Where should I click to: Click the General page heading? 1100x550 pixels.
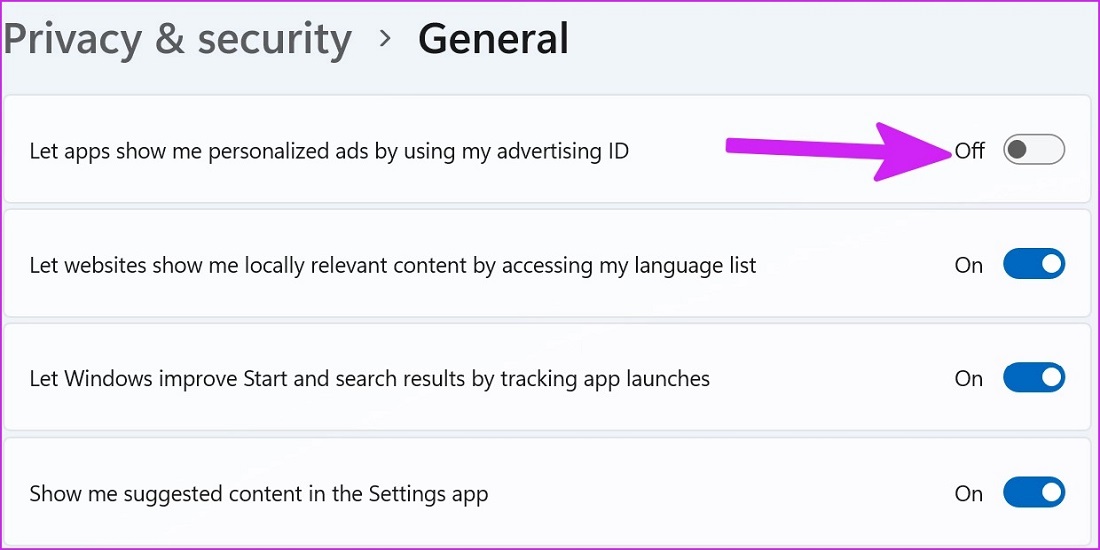point(493,40)
